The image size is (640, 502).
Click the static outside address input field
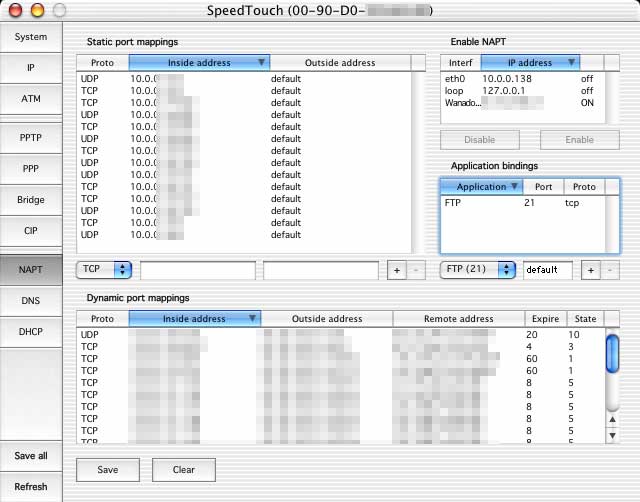(x=321, y=271)
